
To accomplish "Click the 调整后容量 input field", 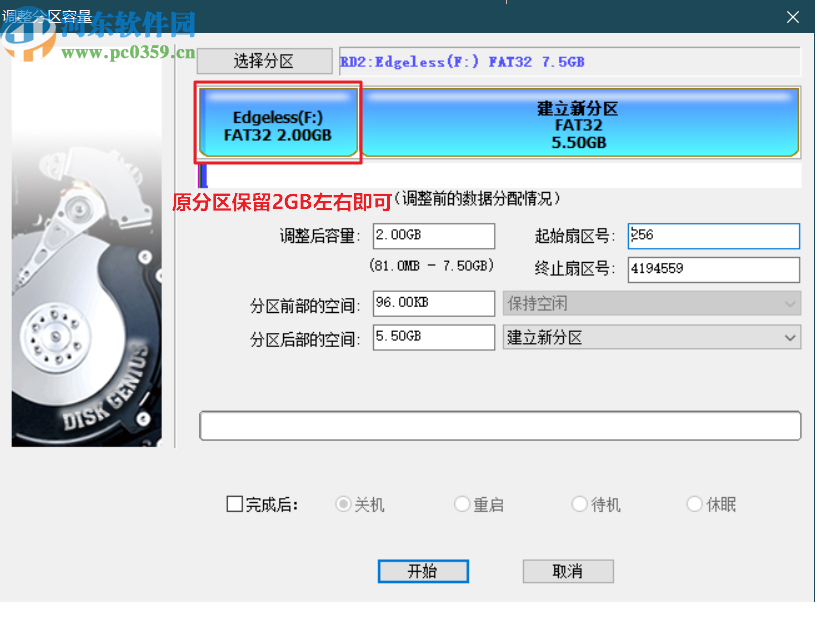I will (434, 236).
